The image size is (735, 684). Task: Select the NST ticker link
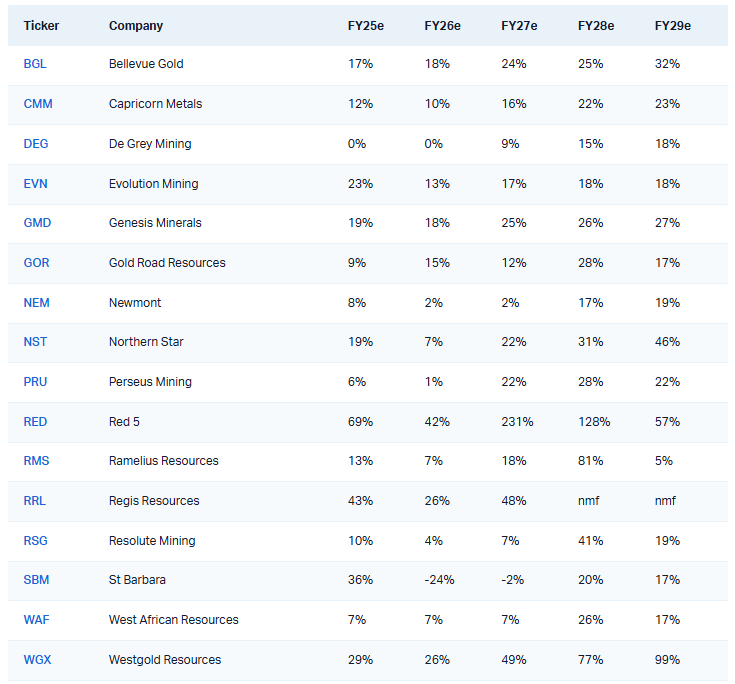tap(35, 342)
